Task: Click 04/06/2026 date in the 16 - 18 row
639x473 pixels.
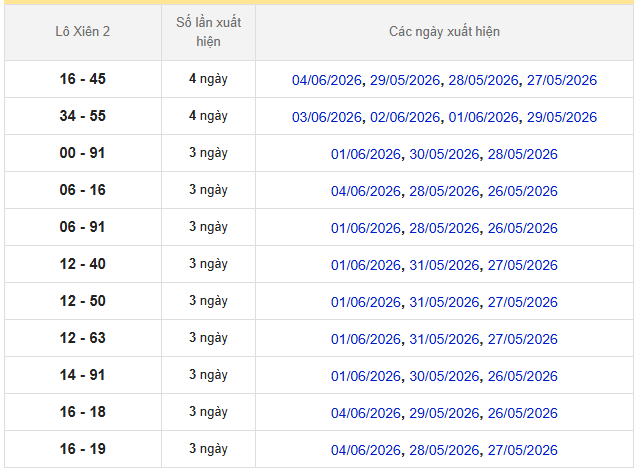Action: (x=366, y=414)
